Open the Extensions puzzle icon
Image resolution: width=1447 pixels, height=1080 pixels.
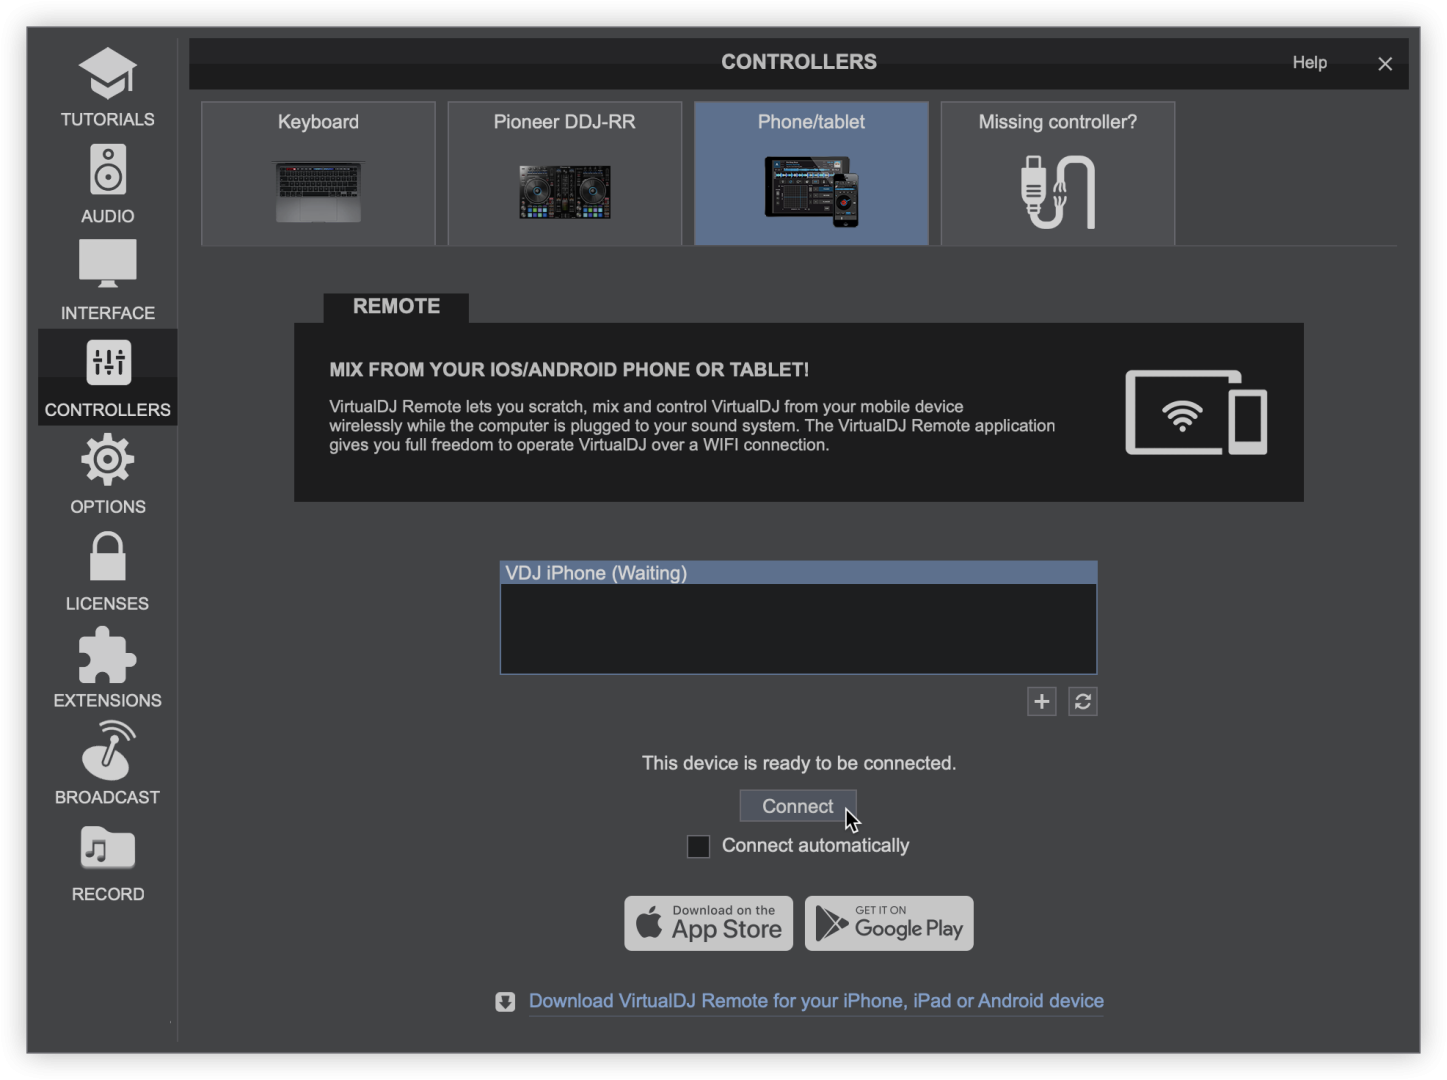click(107, 668)
